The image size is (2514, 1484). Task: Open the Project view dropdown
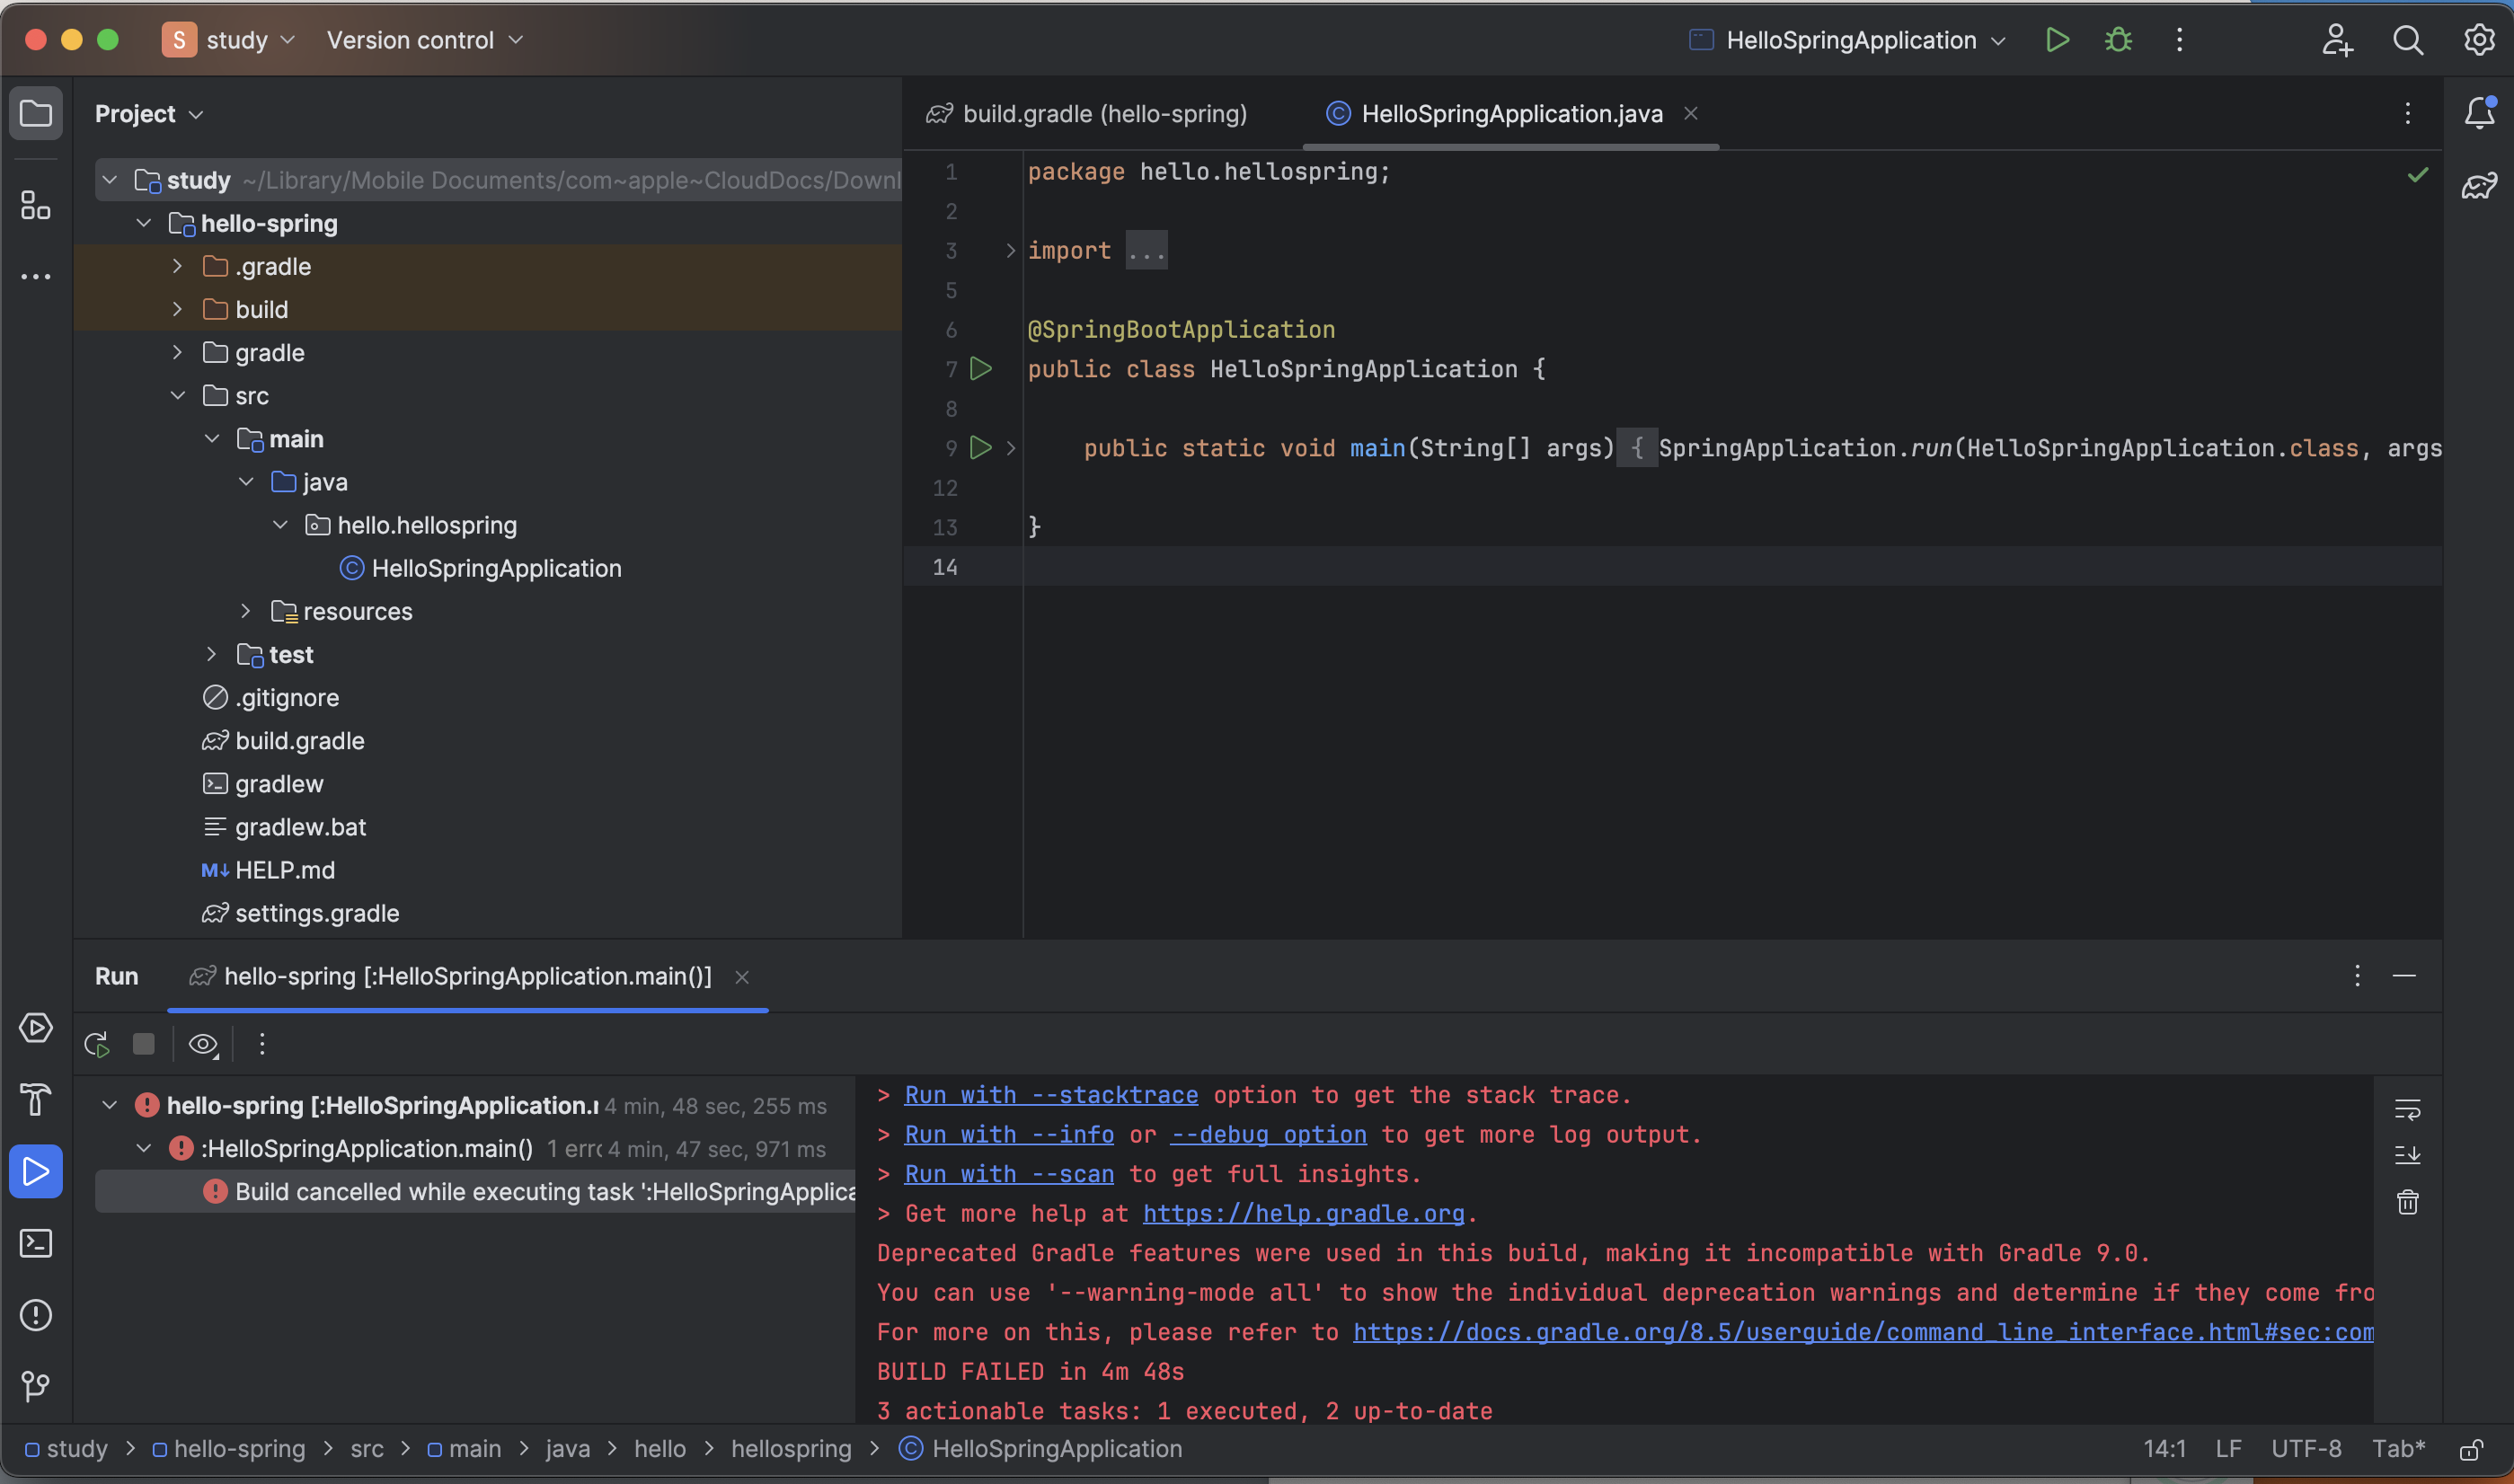point(149,114)
